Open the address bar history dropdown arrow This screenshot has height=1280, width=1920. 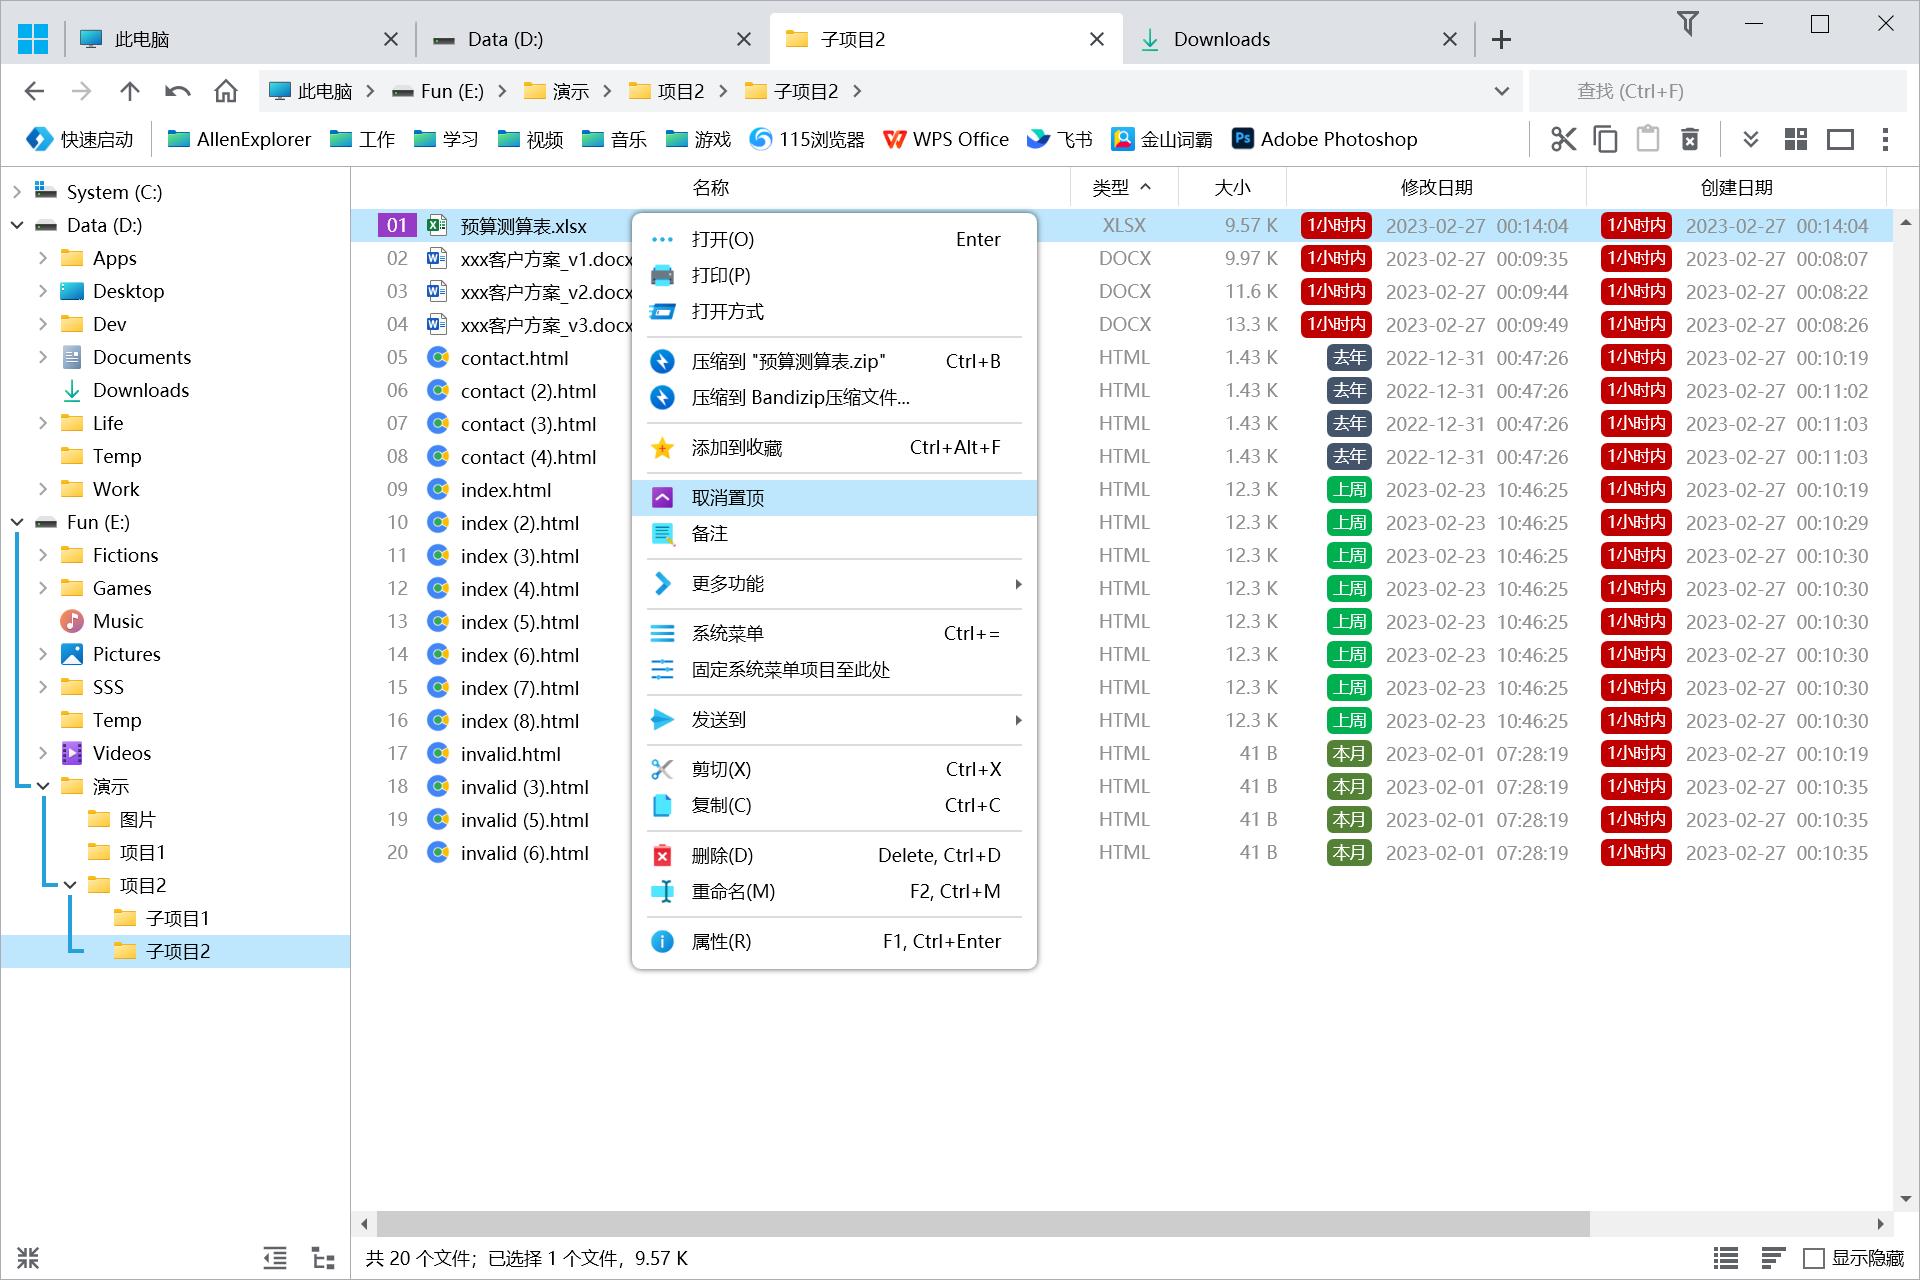(1501, 91)
